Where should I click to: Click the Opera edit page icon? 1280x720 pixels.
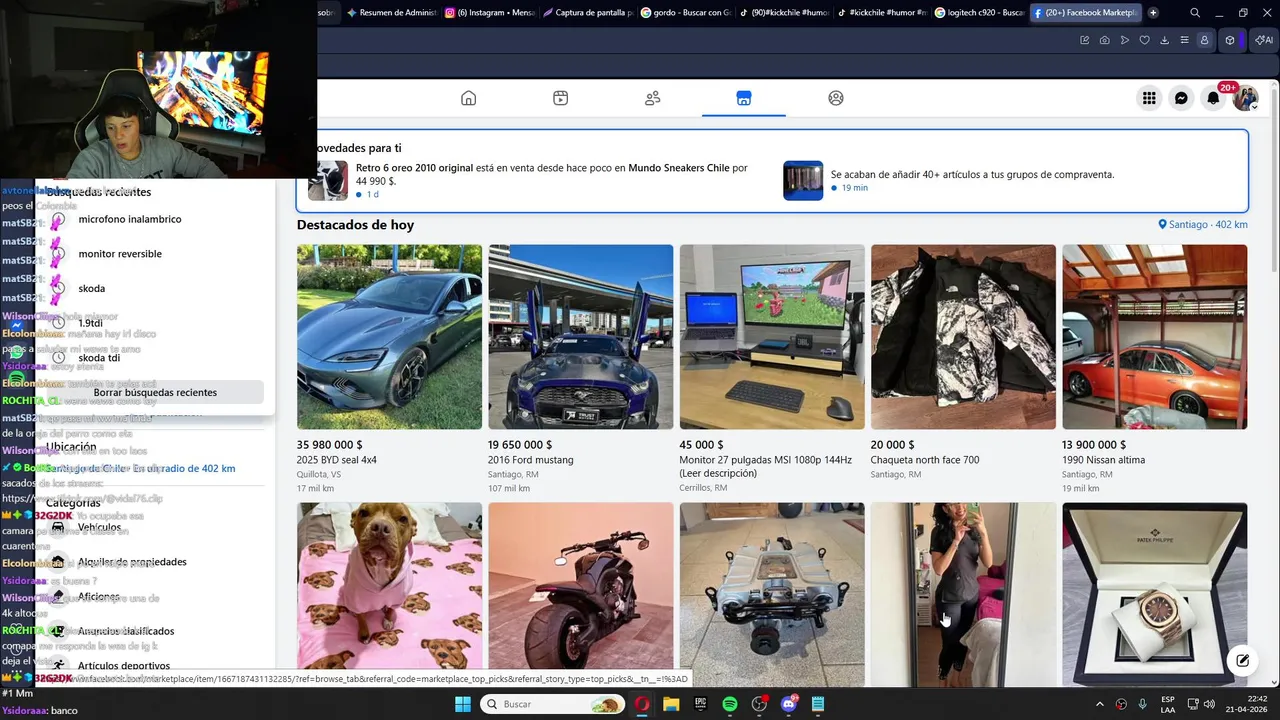[x=1084, y=40]
